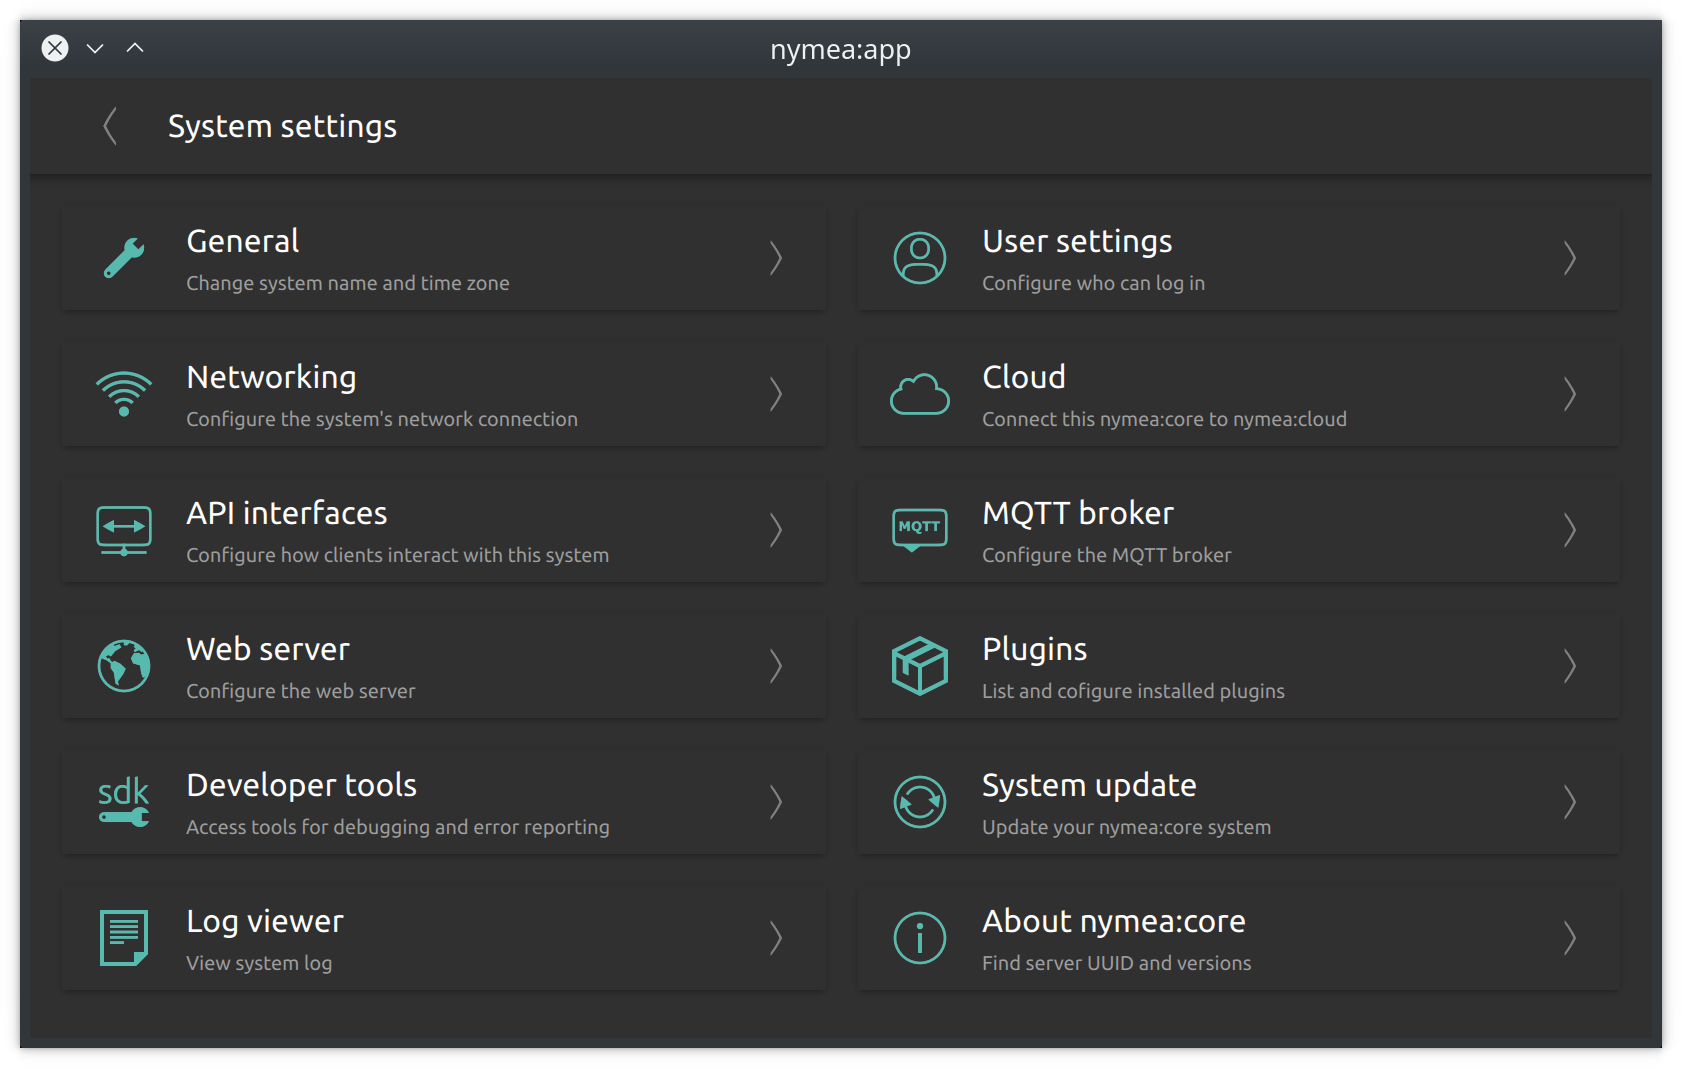The image size is (1682, 1068).
Task: Click the cloud icon
Action: point(920,394)
